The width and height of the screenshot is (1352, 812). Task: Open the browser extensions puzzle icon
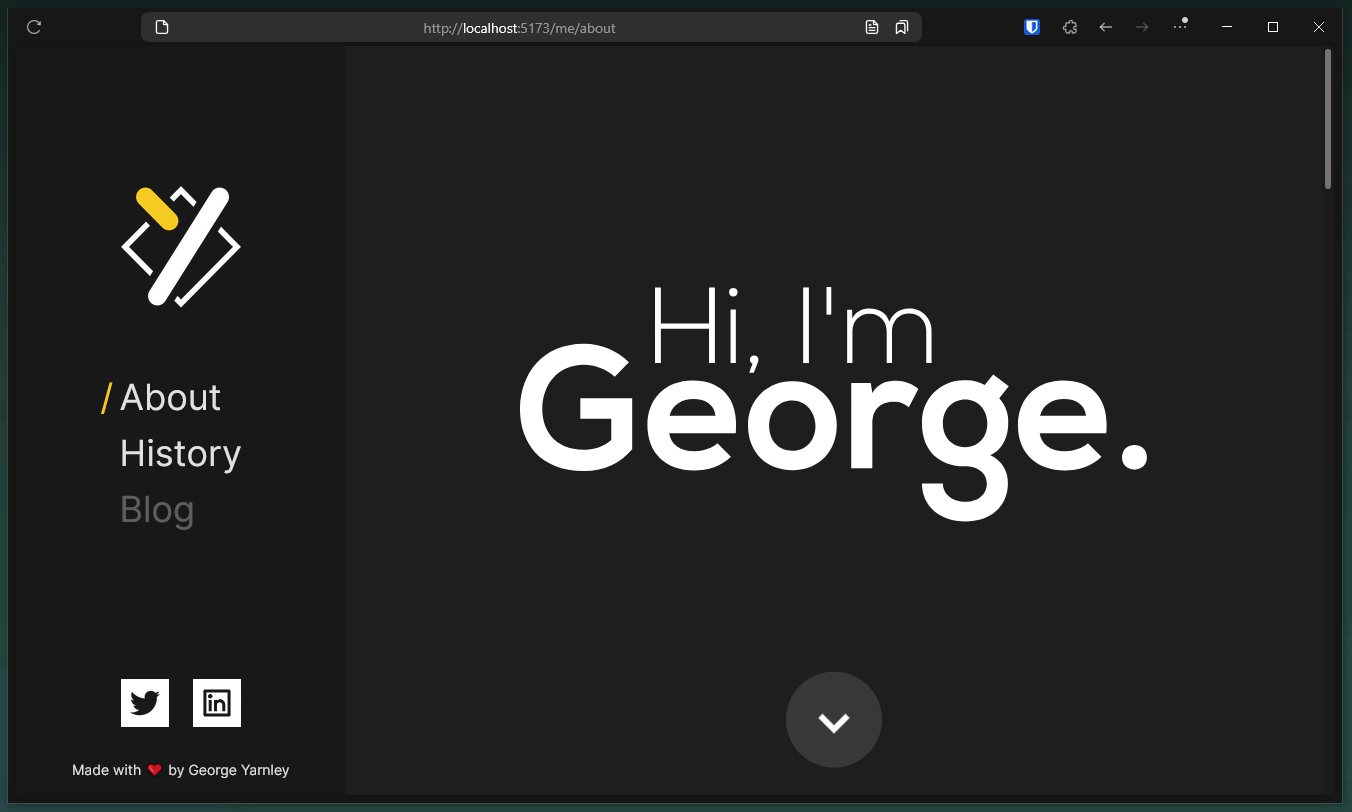pos(1069,27)
